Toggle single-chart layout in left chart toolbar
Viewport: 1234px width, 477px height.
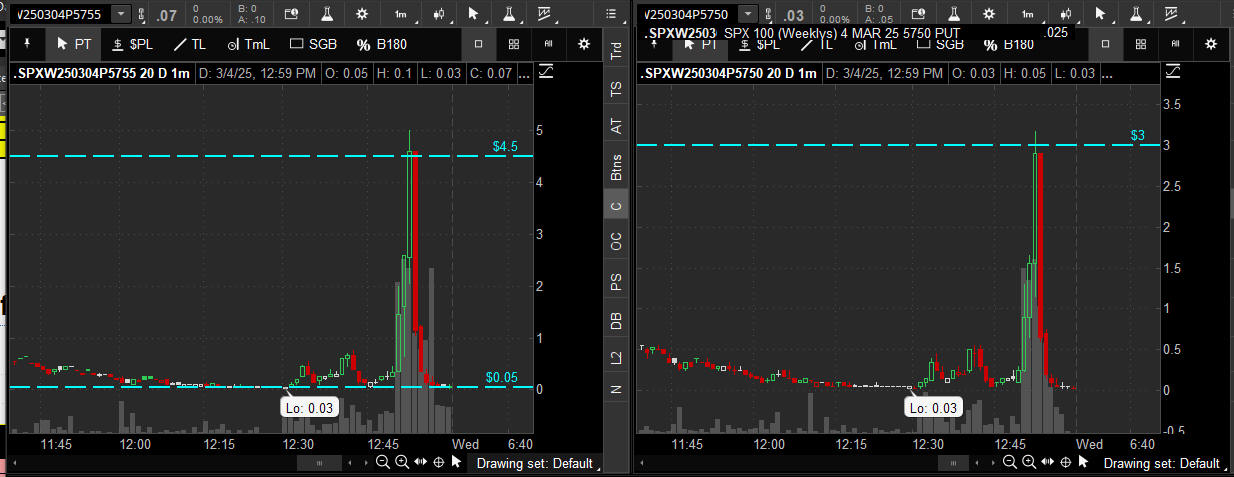[x=478, y=44]
